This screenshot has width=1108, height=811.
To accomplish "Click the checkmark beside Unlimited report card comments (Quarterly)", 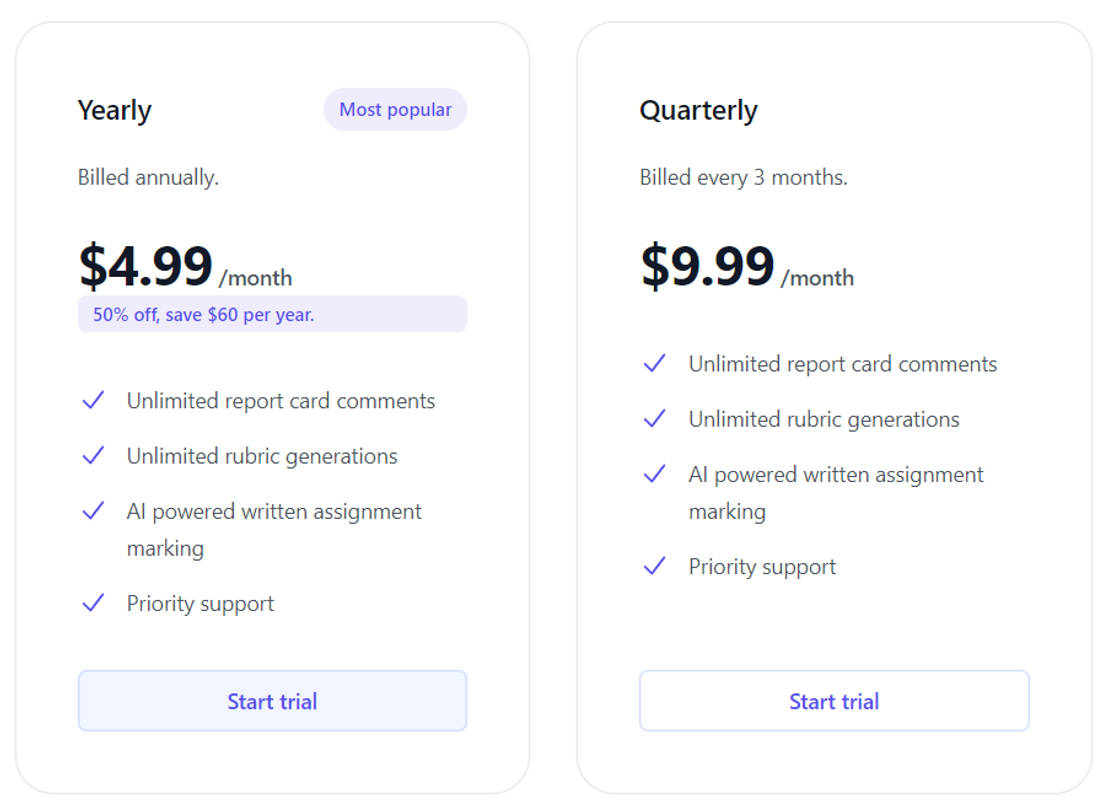I will 654,364.
